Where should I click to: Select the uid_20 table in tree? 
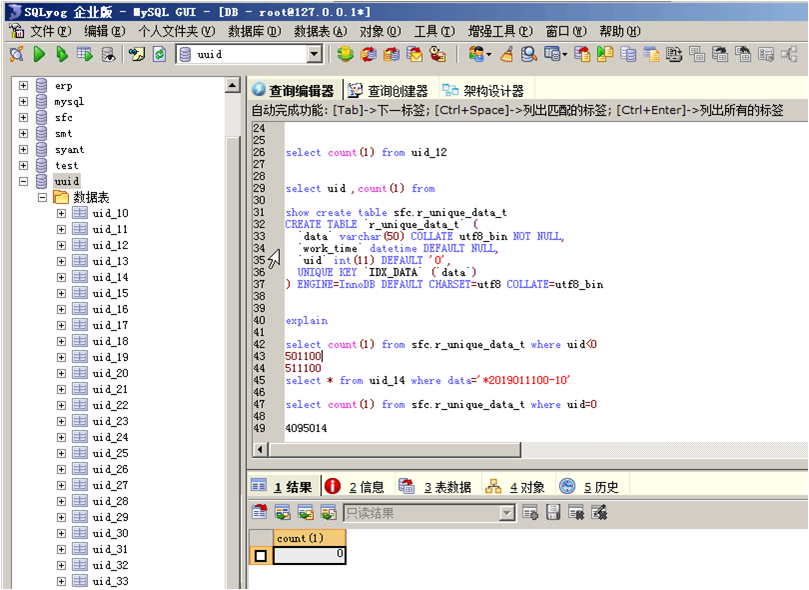pos(110,373)
